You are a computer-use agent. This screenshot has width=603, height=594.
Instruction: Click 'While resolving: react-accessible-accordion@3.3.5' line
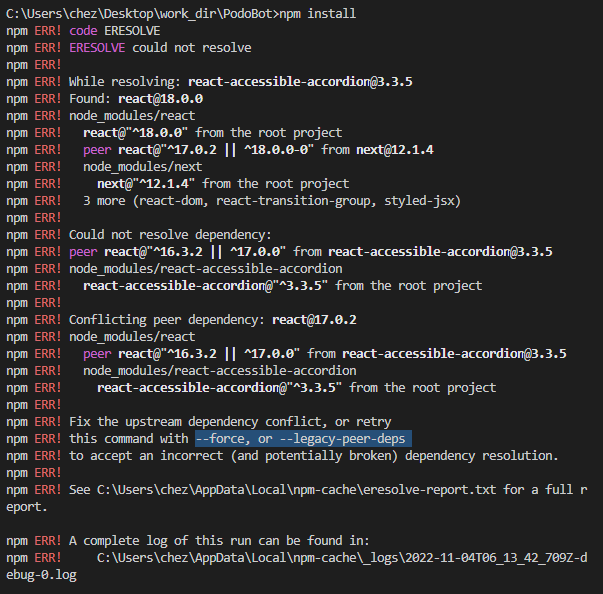pos(241,82)
